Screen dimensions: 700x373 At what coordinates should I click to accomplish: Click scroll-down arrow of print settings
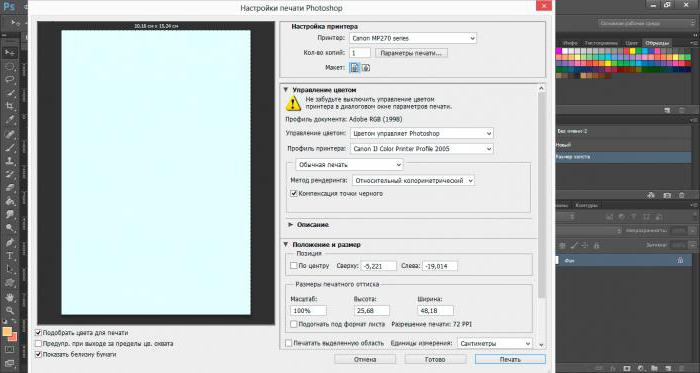(542, 344)
